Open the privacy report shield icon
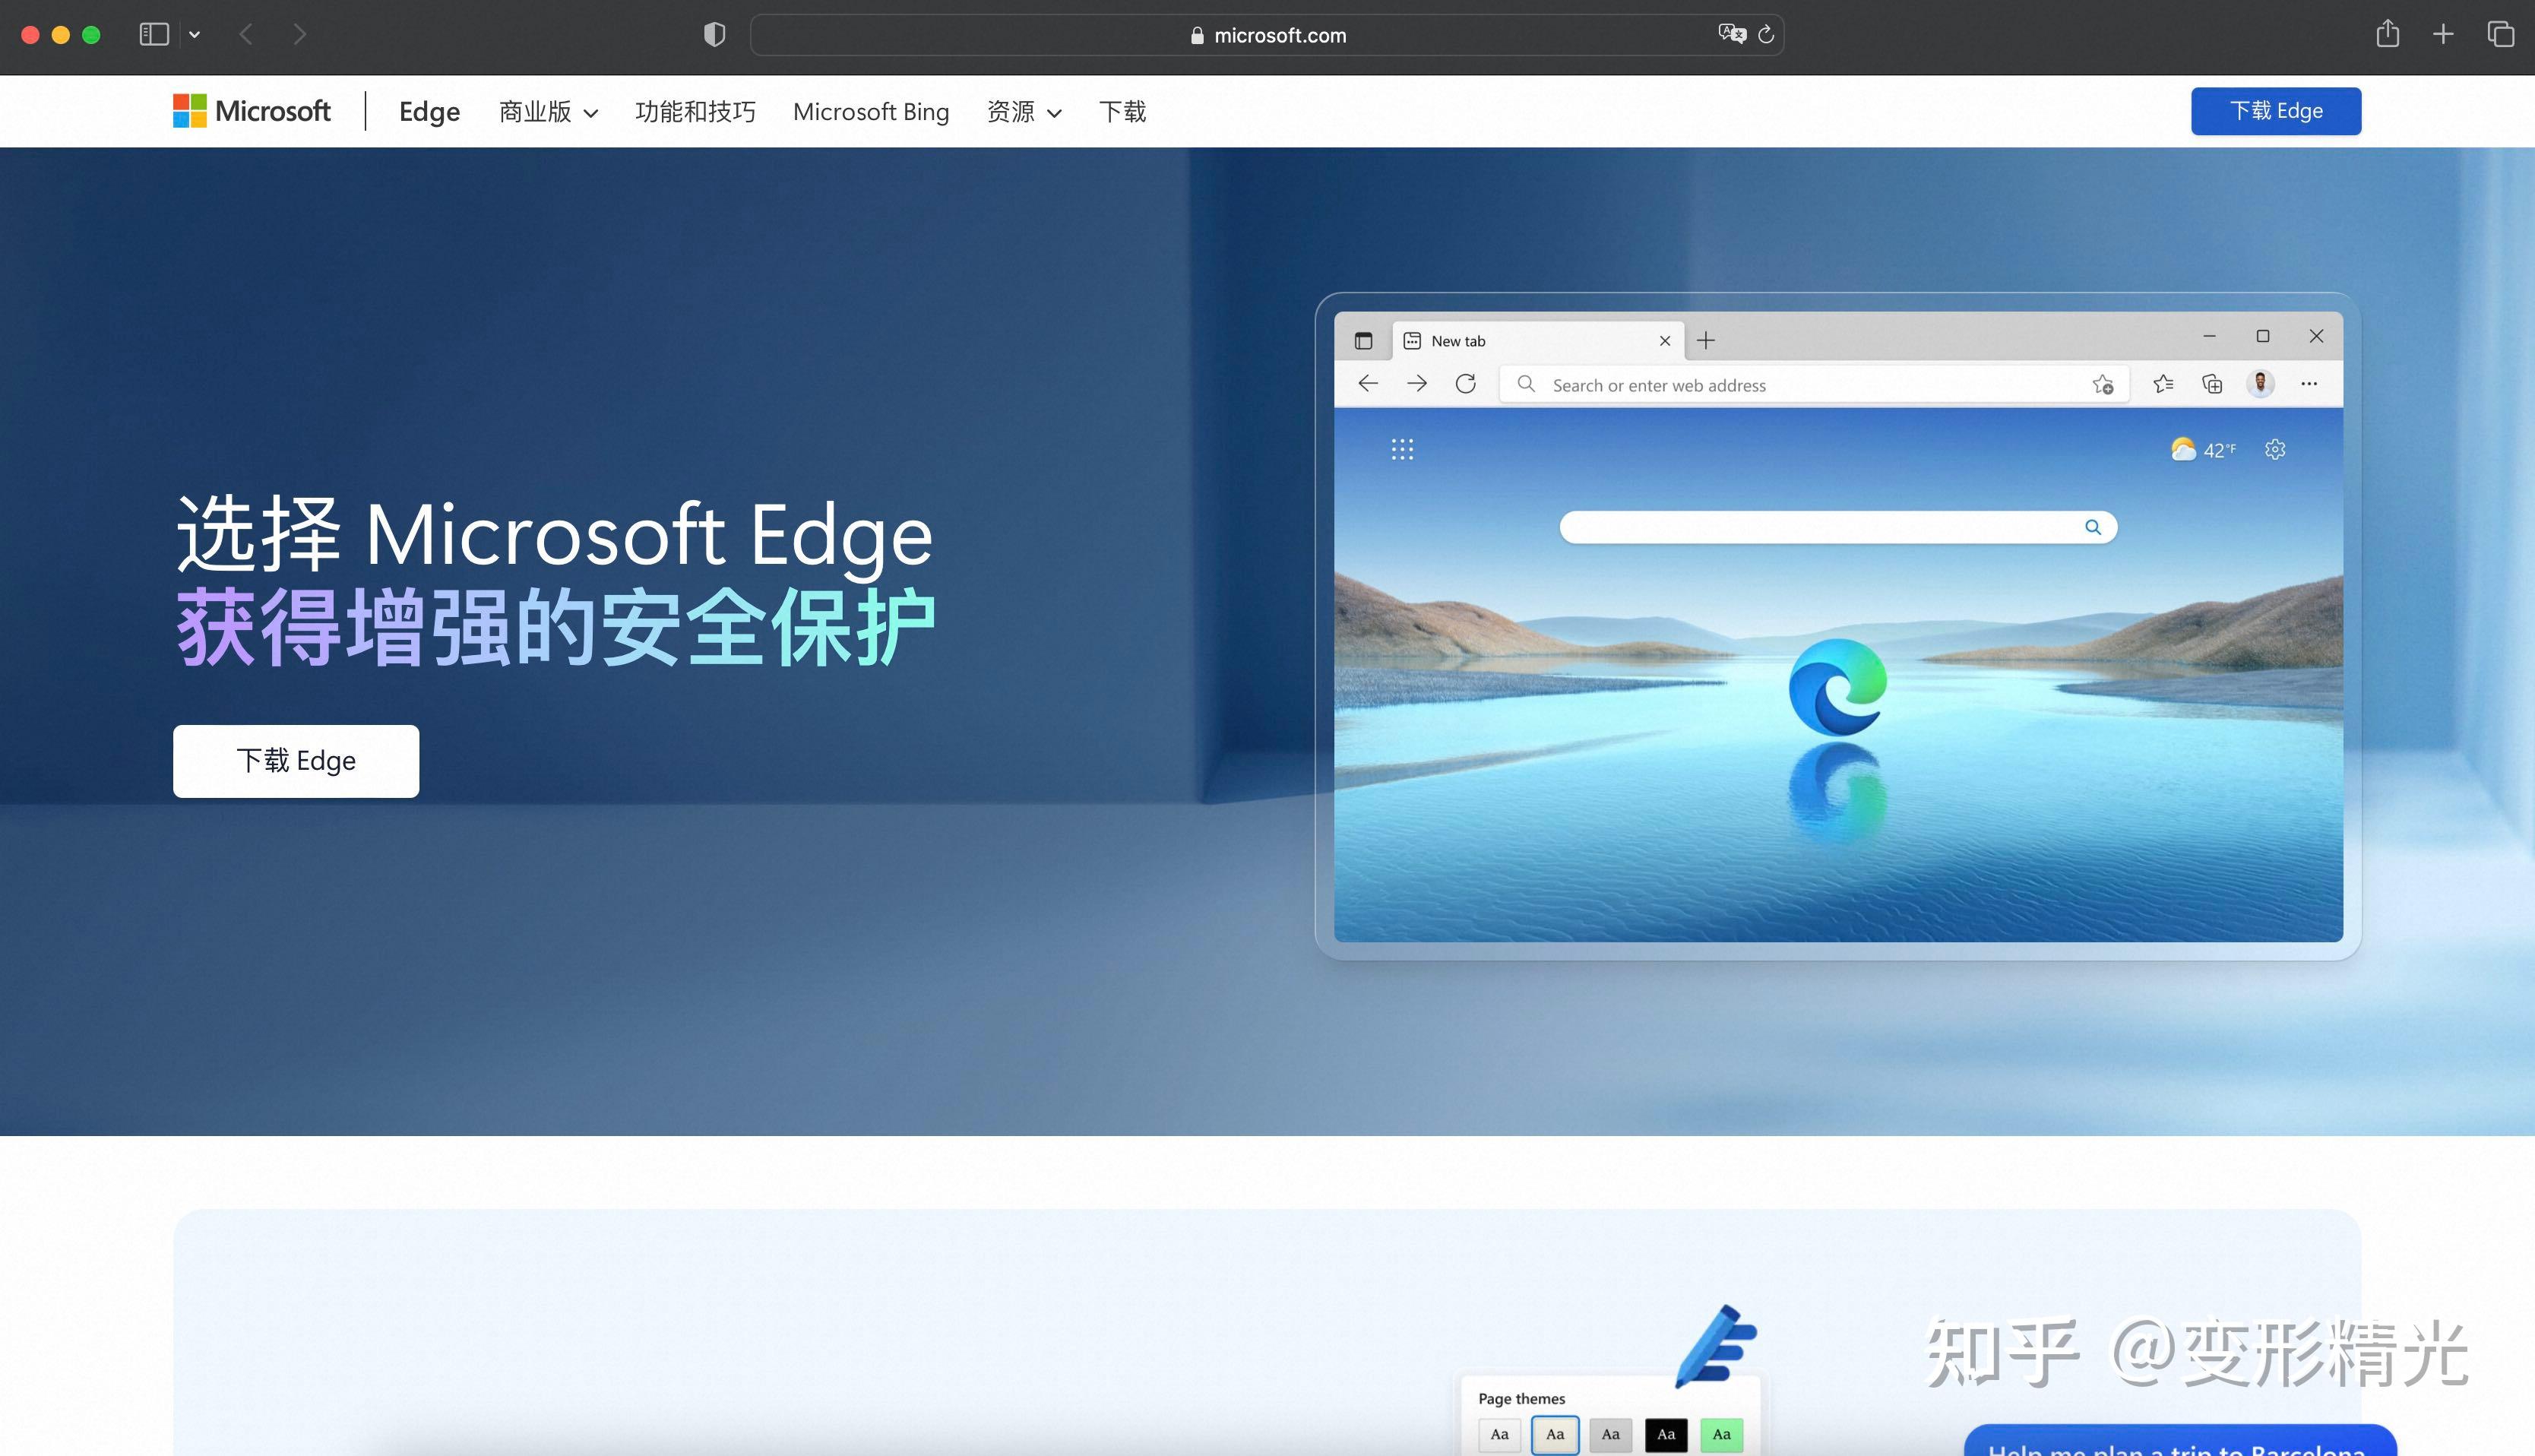The height and width of the screenshot is (1456, 2535). [714, 35]
